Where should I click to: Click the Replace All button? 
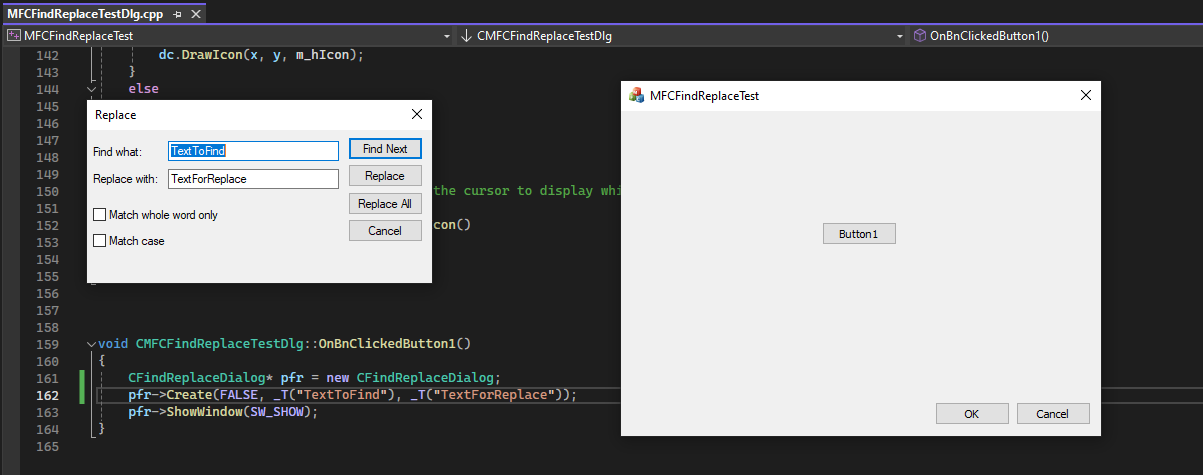tap(385, 203)
